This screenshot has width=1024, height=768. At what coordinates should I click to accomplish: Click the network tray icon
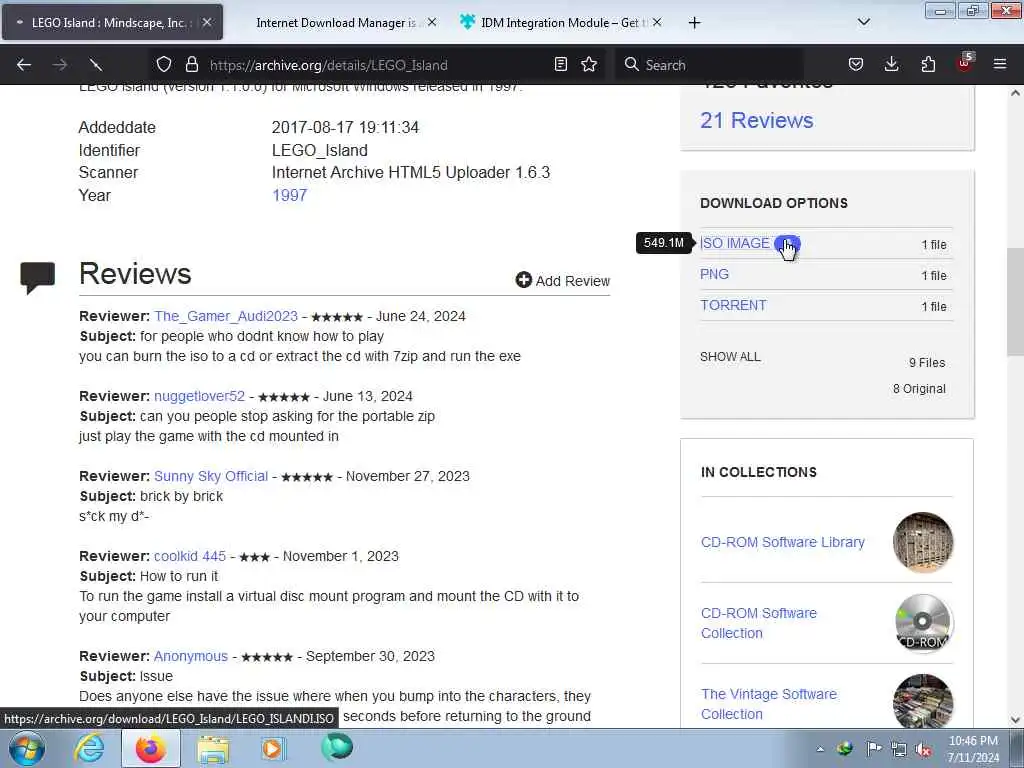click(899, 749)
